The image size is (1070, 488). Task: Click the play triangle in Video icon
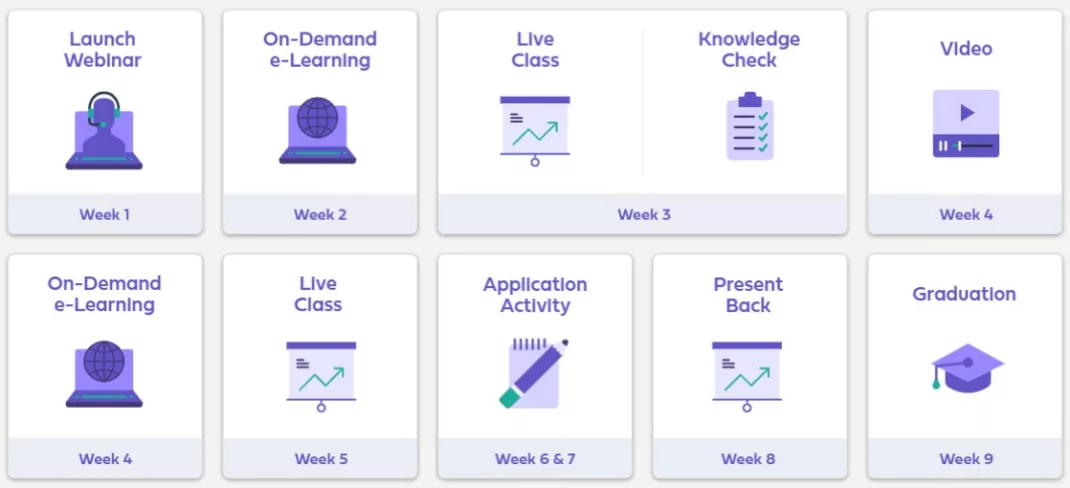tap(967, 113)
